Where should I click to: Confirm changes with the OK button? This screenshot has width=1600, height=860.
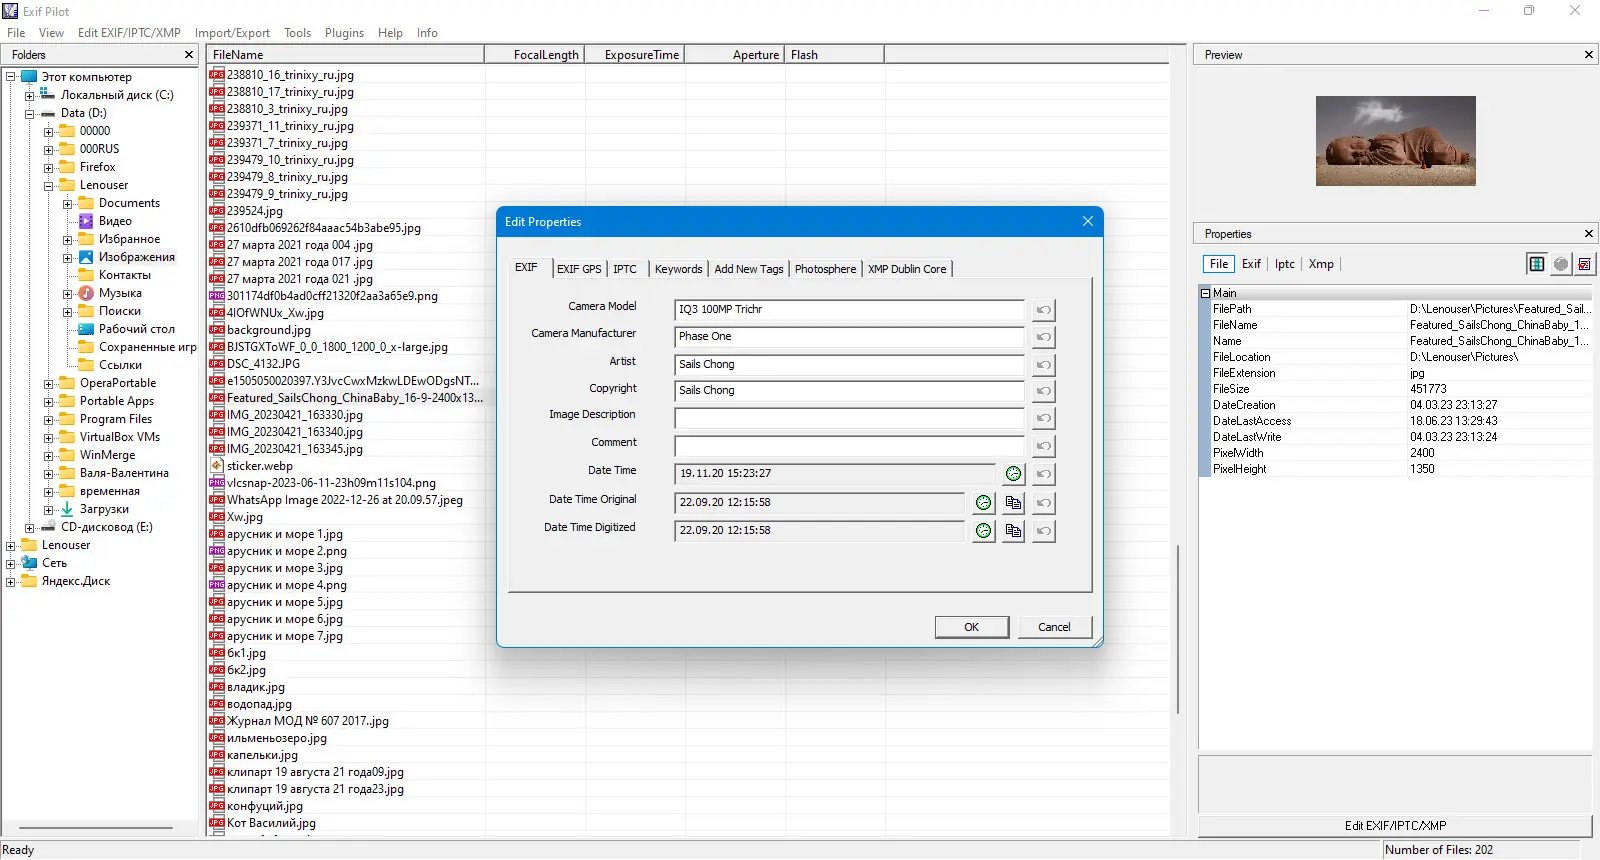pos(971,627)
